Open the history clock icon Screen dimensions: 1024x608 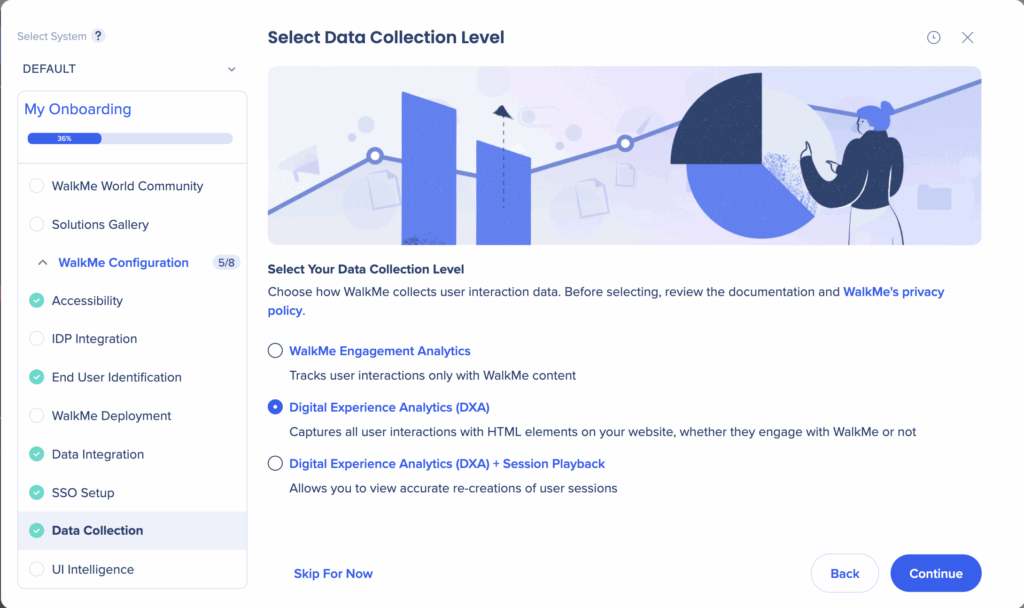click(x=933, y=37)
